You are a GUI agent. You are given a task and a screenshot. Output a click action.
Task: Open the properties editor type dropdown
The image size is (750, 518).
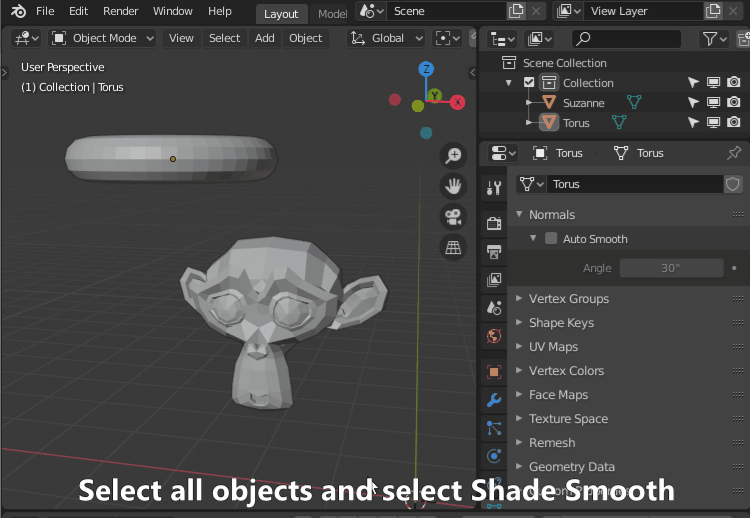pos(503,153)
